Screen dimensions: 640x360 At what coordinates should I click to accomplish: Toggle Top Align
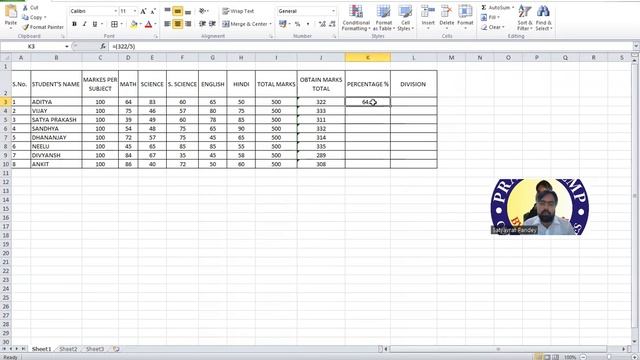(x=168, y=11)
